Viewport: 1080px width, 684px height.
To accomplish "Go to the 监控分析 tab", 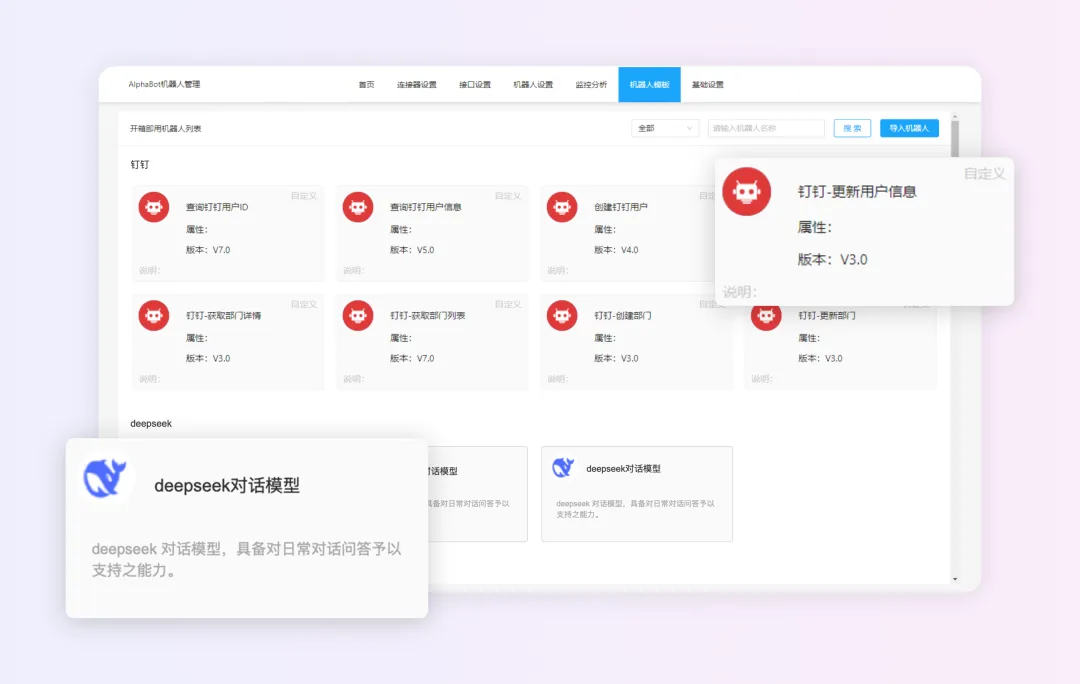I will click(x=591, y=85).
